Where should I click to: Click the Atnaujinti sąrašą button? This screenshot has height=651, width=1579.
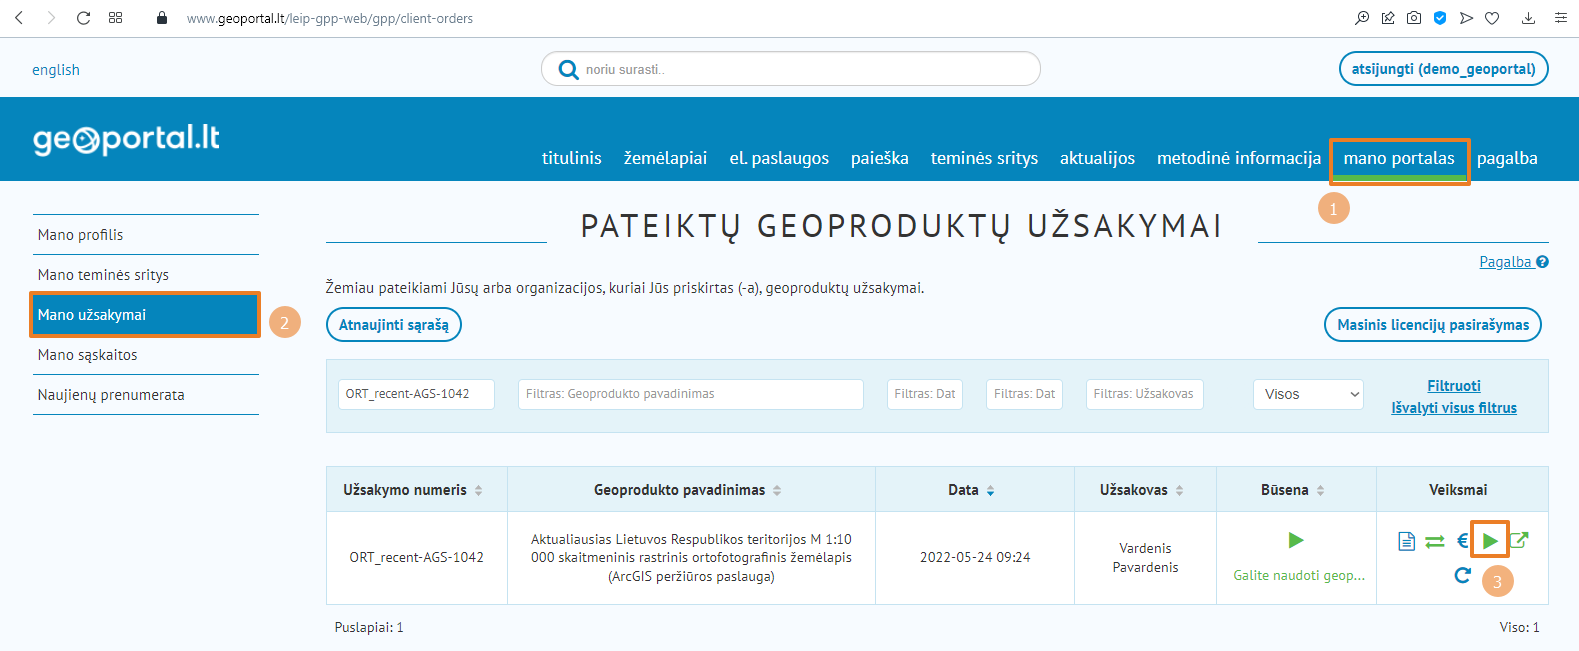pos(393,325)
